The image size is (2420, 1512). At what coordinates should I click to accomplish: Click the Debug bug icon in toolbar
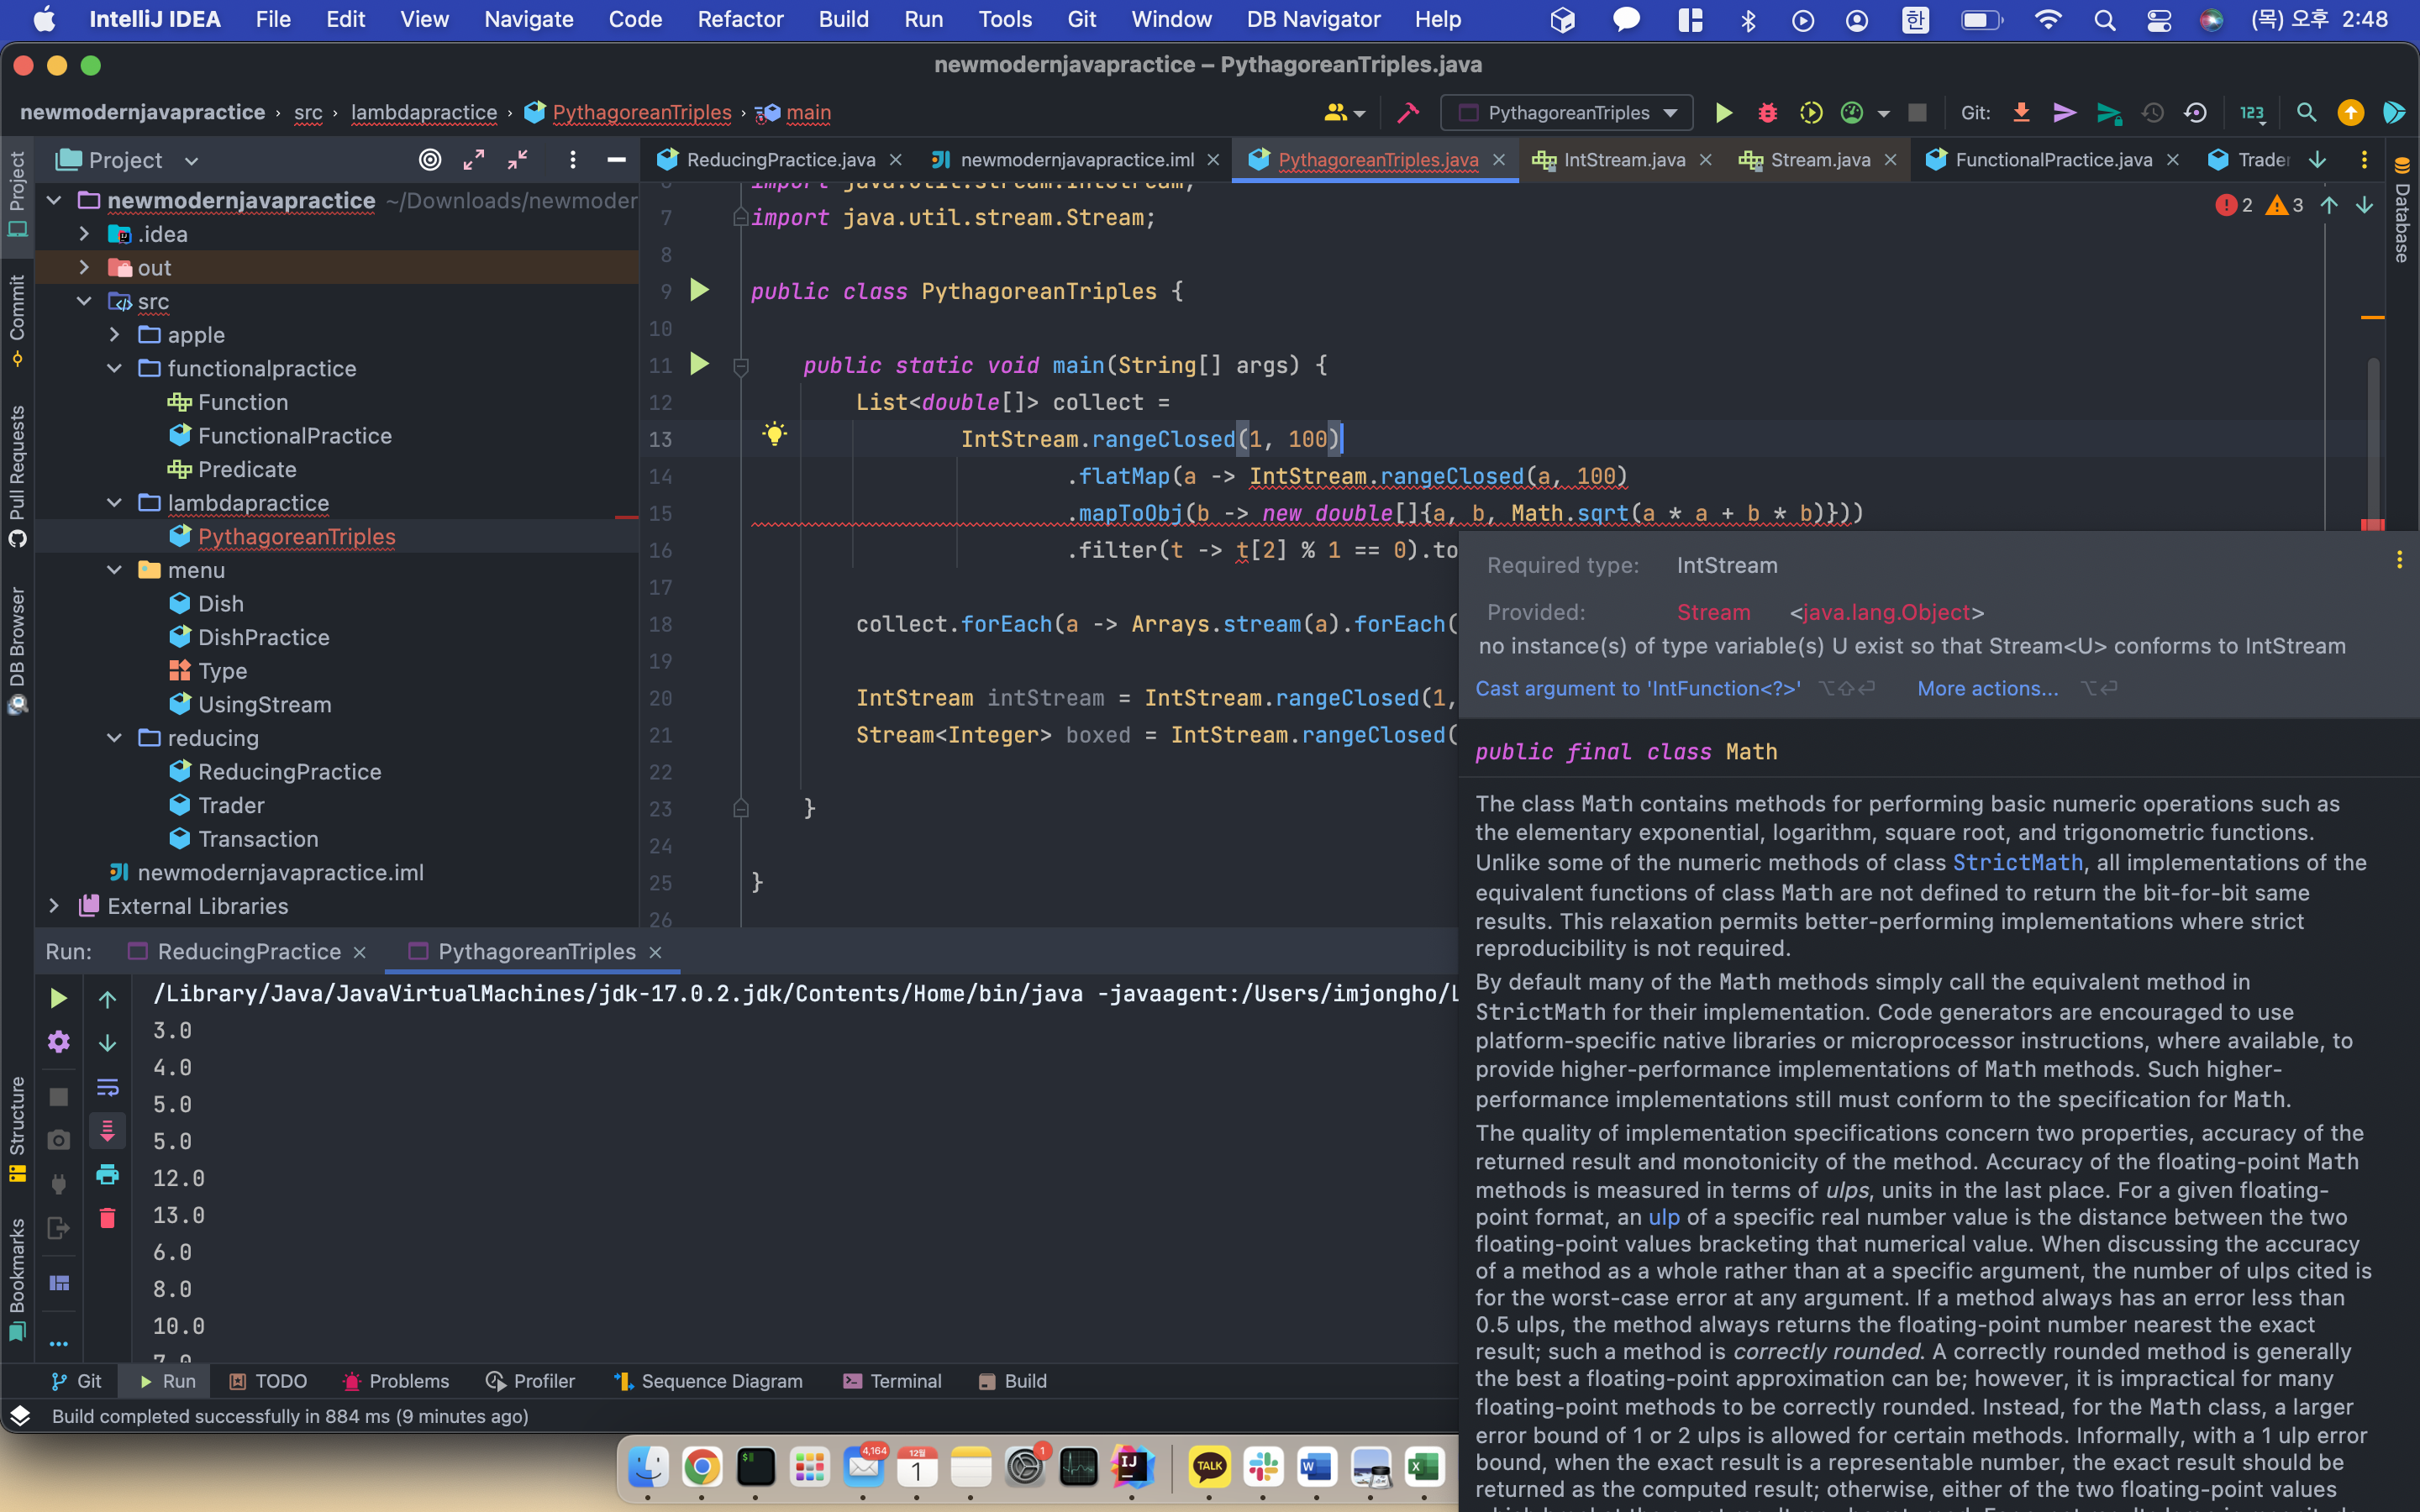pyautogui.click(x=1767, y=113)
